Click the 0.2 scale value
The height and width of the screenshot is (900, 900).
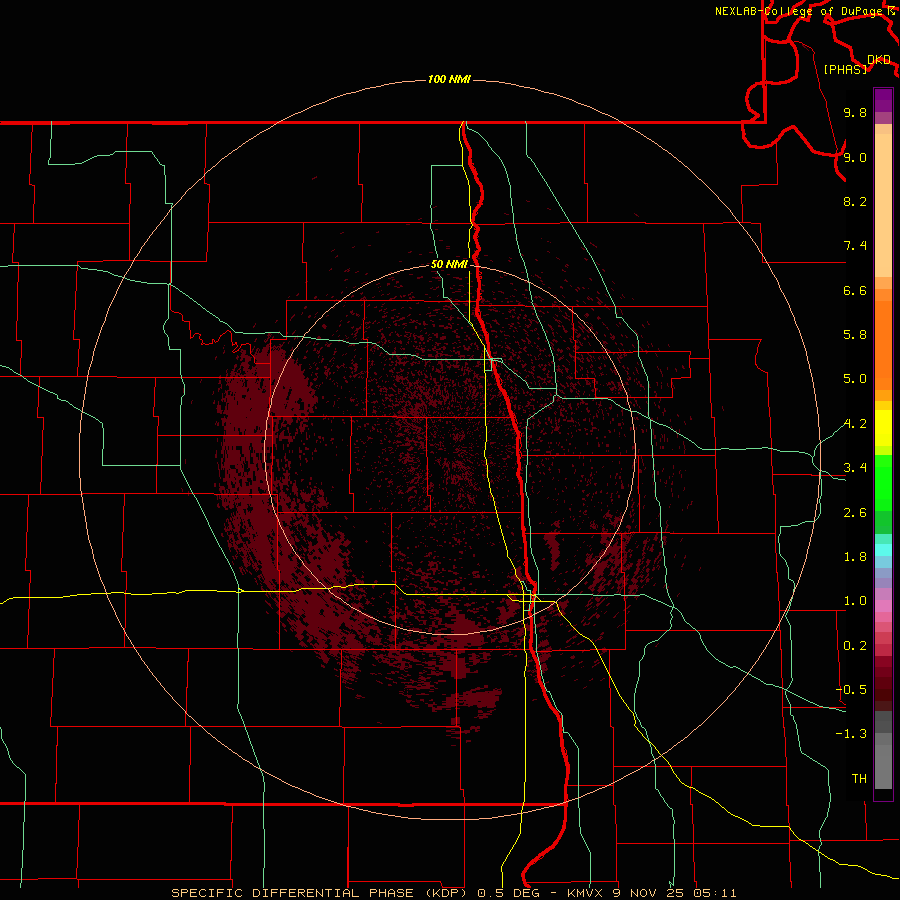click(x=855, y=646)
